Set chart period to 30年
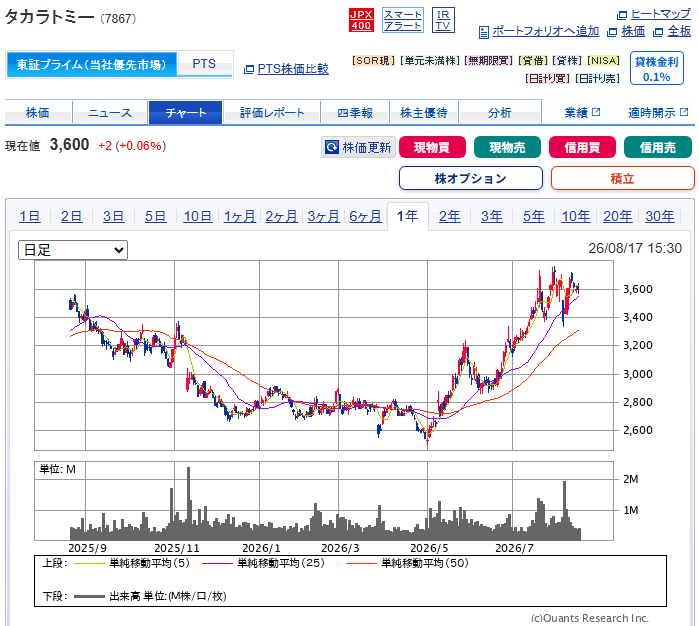 659,216
